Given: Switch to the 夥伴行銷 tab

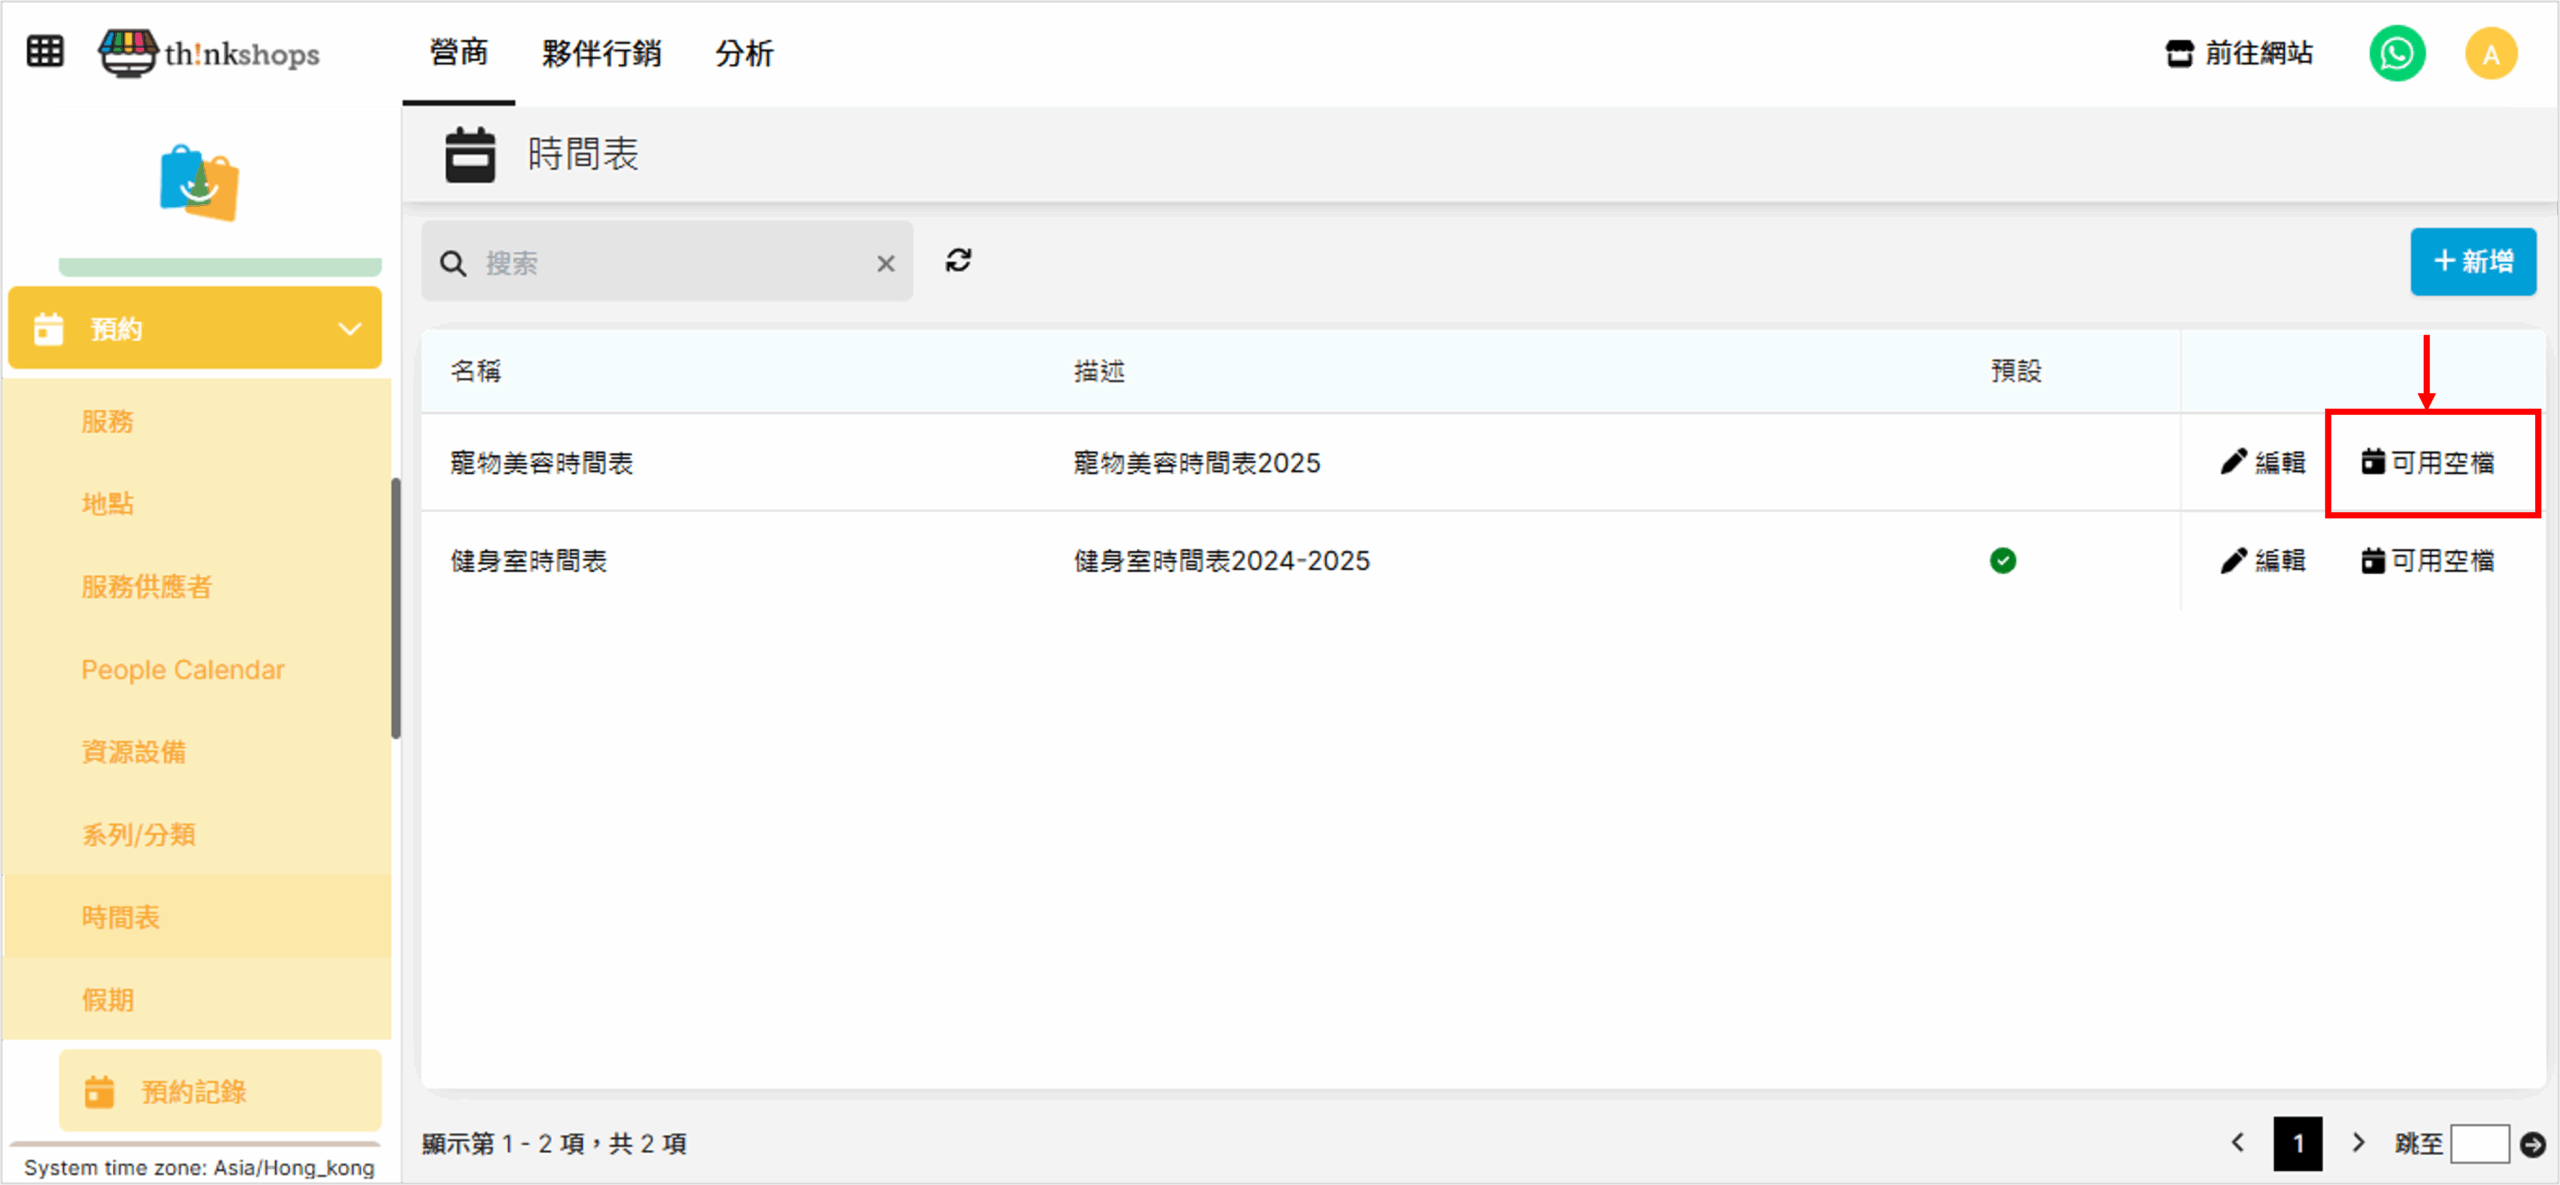Looking at the screenshot, I should tap(601, 53).
